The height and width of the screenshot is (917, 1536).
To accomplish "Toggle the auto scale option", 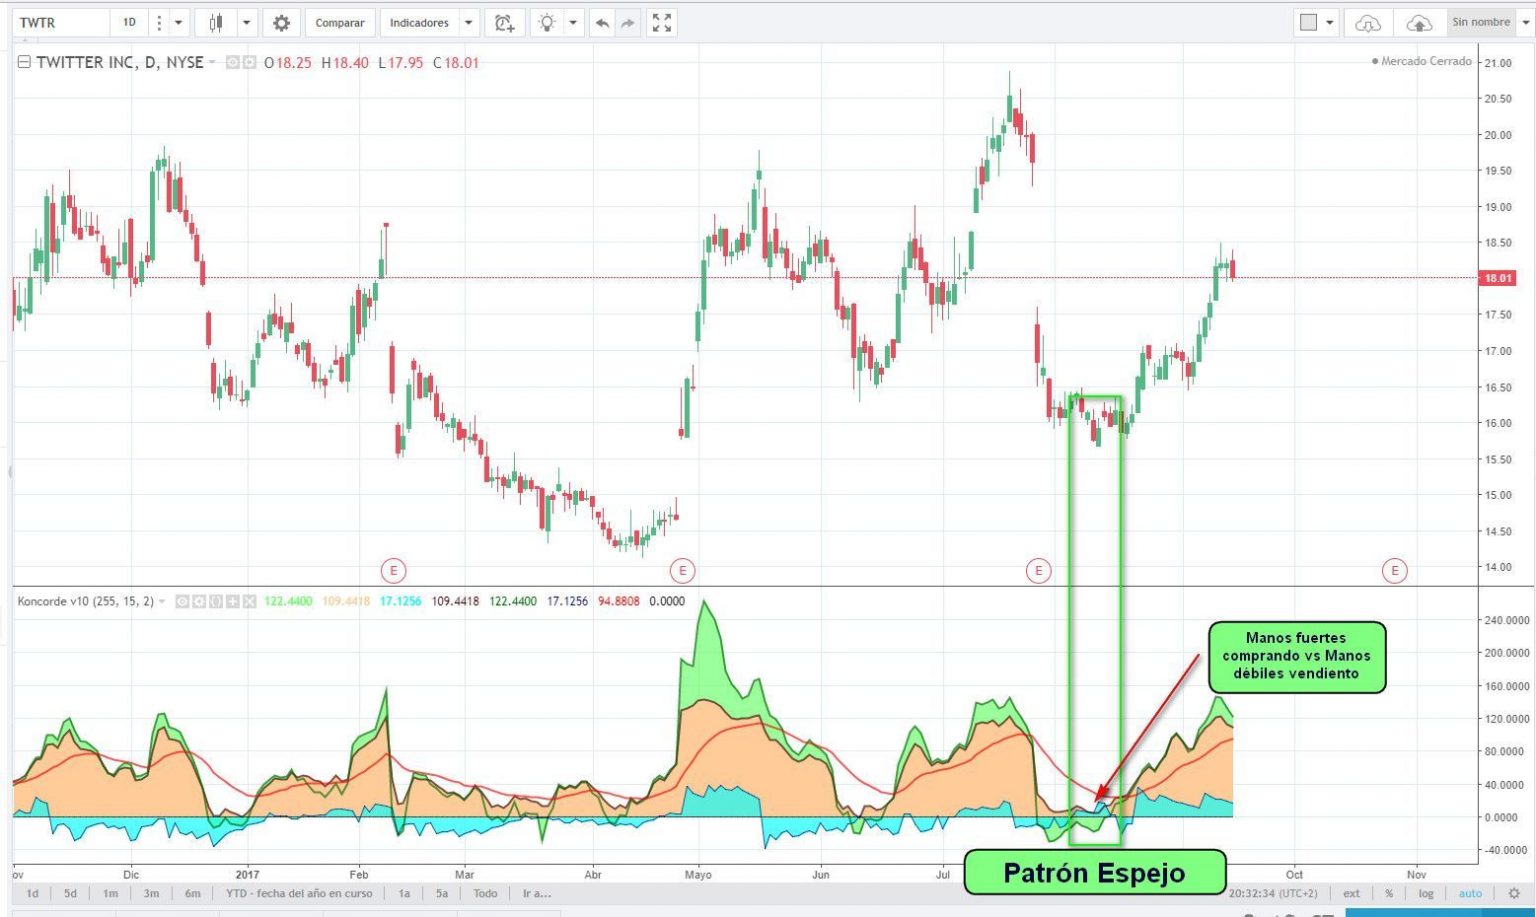I will click(x=1470, y=893).
